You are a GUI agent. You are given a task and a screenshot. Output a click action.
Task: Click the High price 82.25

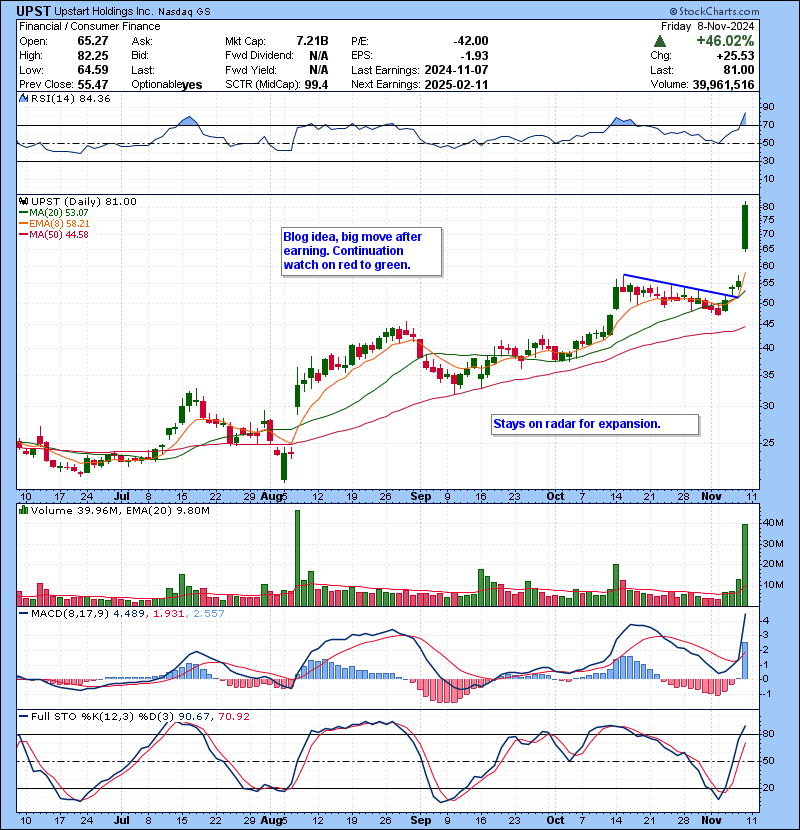[x=93, y=56]
